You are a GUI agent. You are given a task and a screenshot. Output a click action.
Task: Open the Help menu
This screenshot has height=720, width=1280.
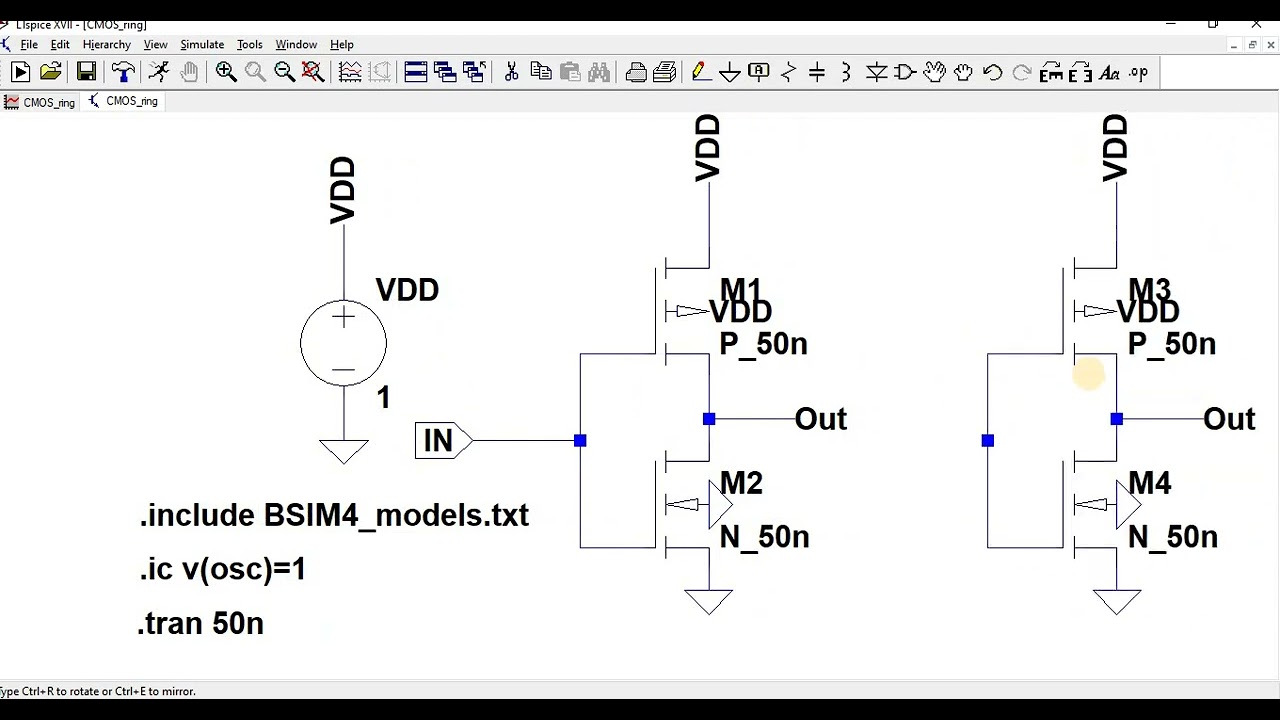[x=342, y=44]
